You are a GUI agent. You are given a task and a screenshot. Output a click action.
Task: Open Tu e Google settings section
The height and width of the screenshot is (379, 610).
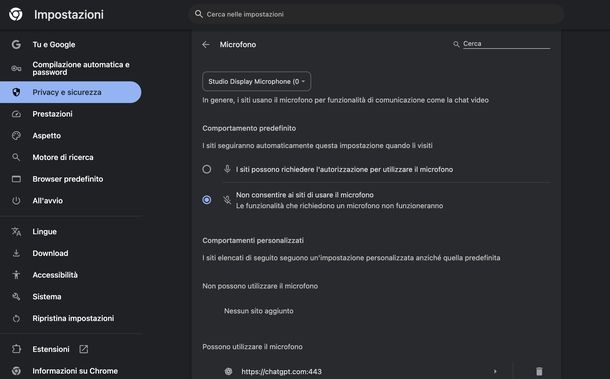pos(71,44)
